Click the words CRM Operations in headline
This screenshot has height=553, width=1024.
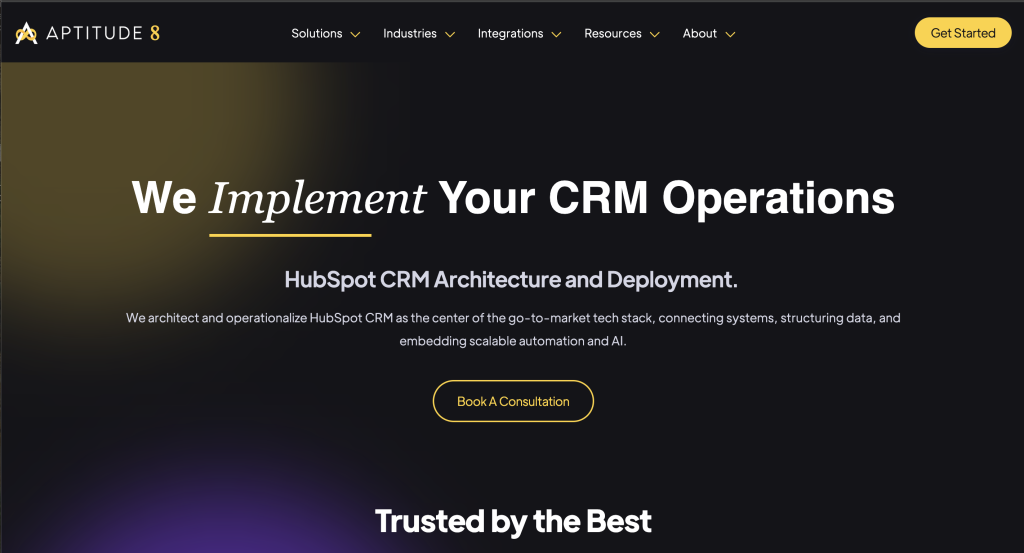click(x=721, y=198)
